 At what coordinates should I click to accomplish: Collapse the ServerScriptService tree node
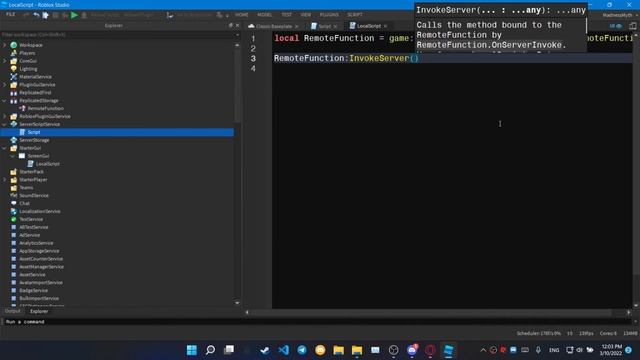pyautogui.click(x=5, y=124)
